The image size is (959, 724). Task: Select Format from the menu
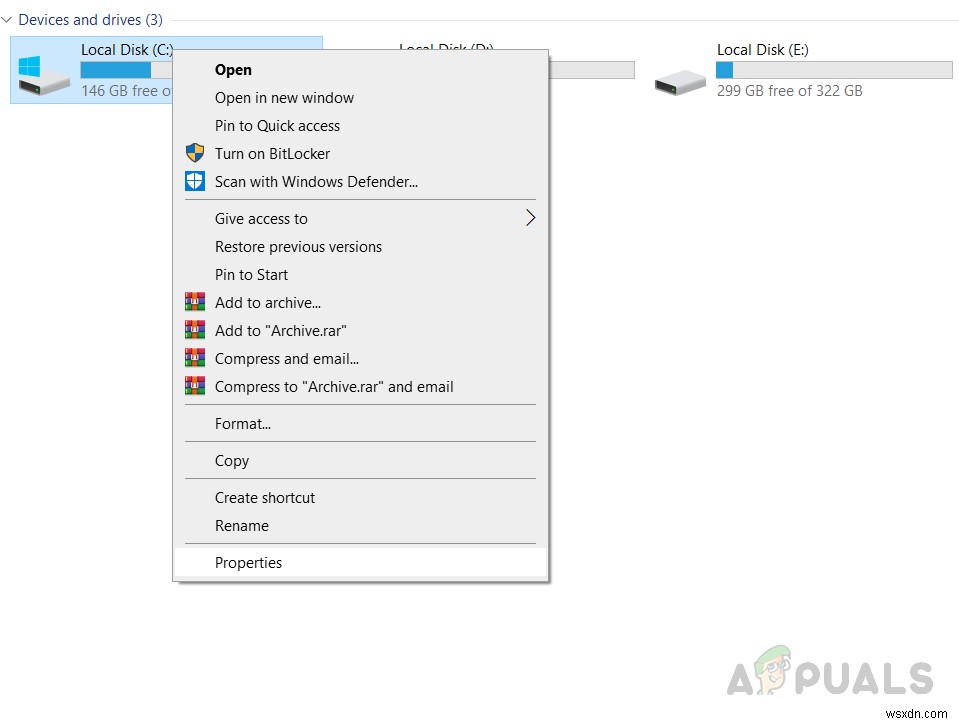coord(242,423)
